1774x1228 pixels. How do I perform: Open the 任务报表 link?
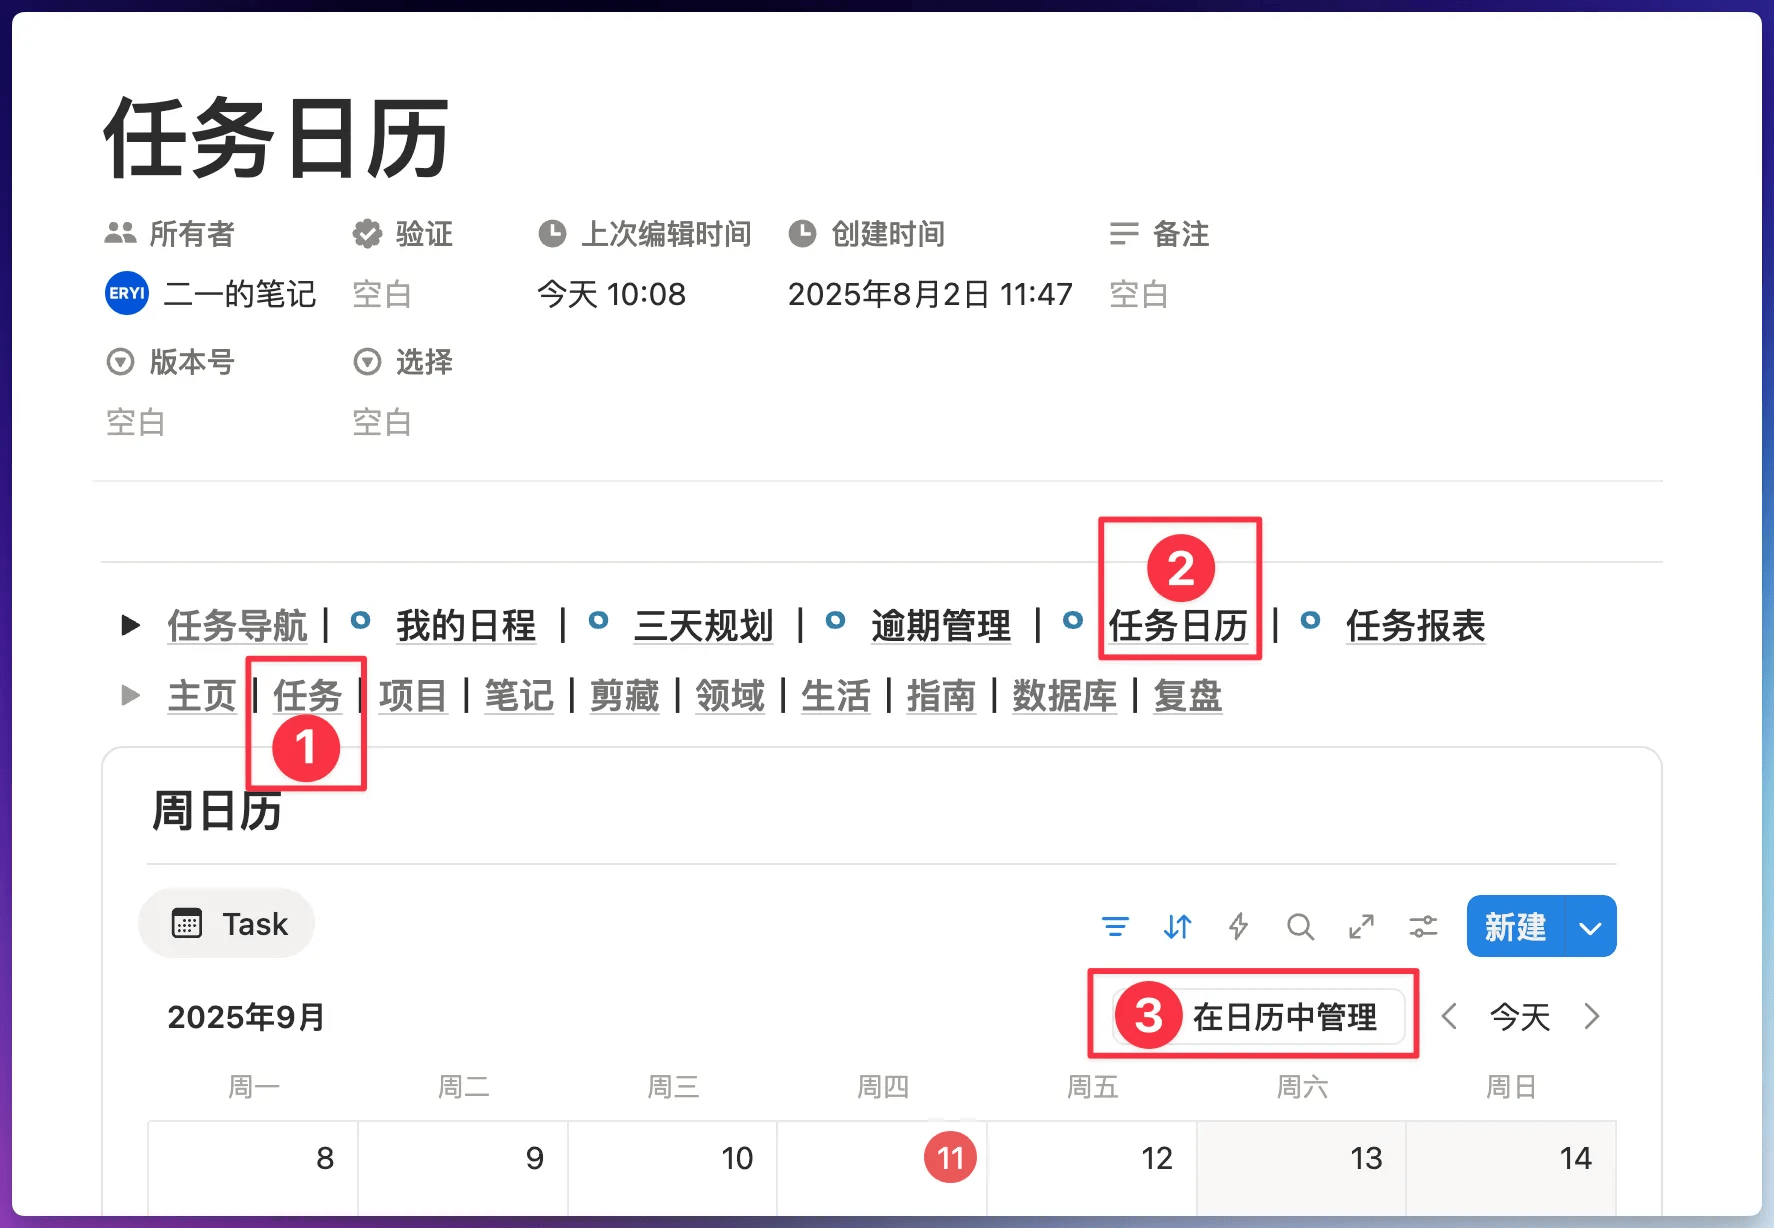[1415, 626]
